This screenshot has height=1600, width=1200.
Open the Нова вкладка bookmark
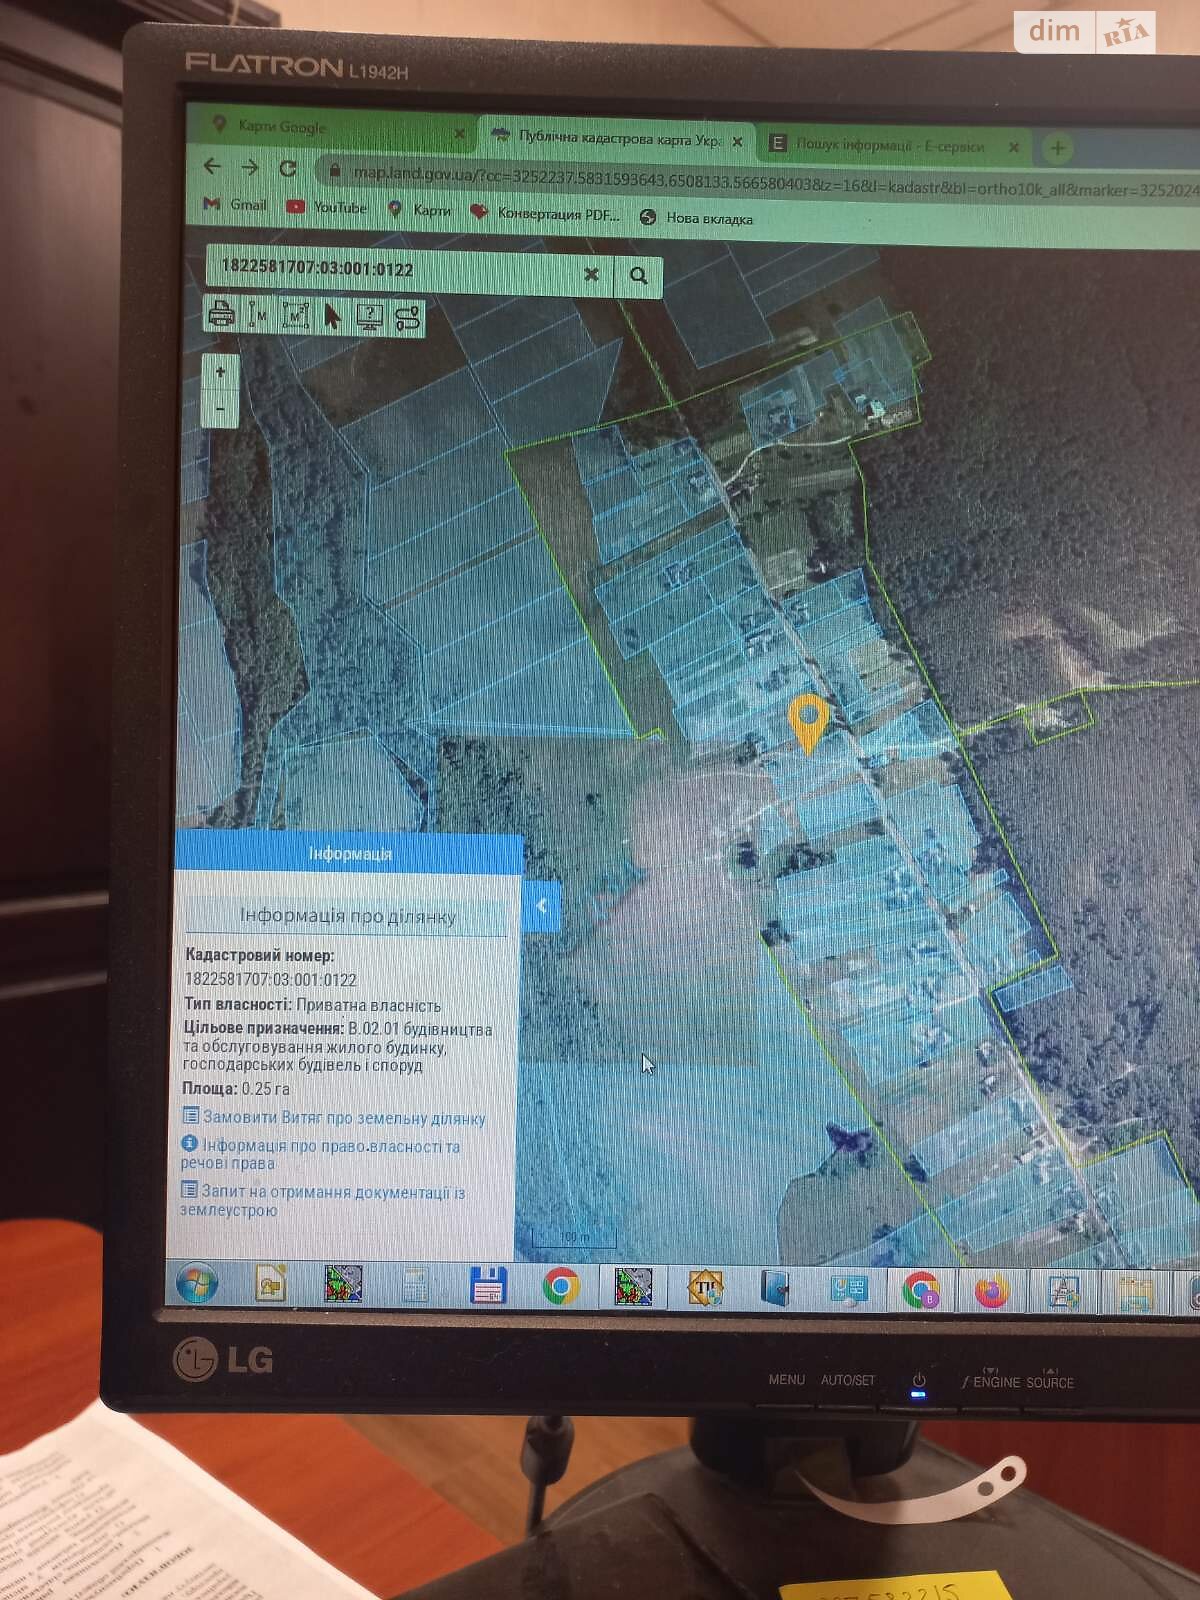click(696, 218)
